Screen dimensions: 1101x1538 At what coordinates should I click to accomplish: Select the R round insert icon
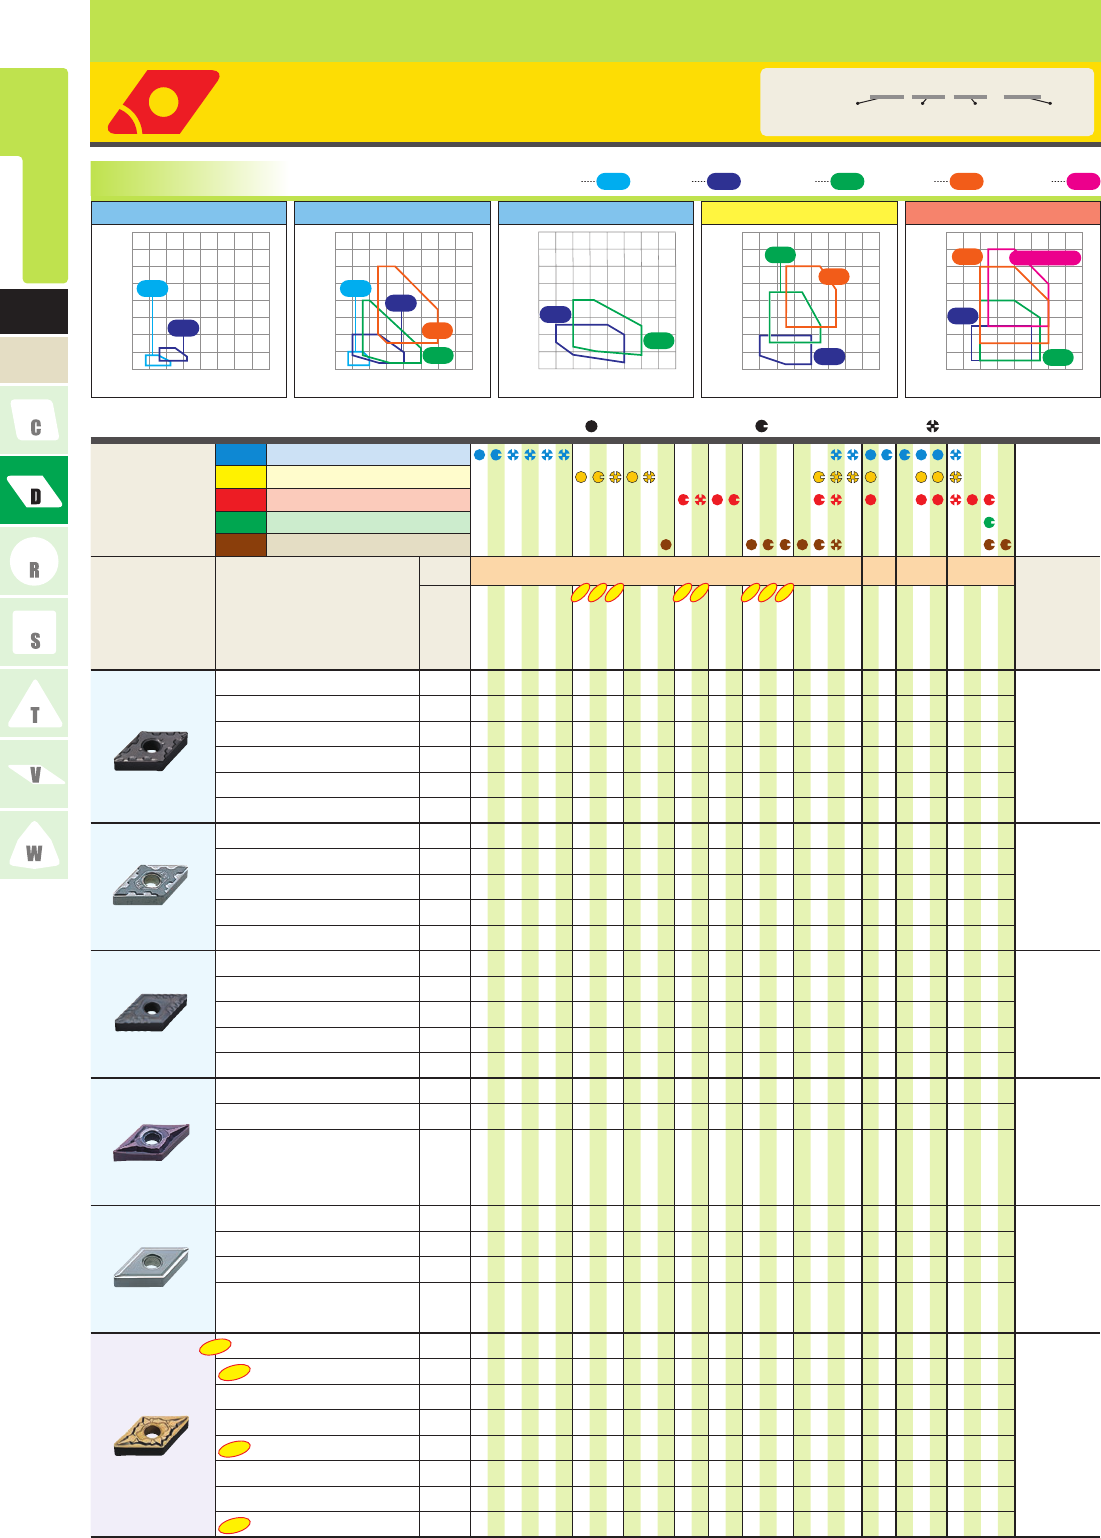point(34,564)
